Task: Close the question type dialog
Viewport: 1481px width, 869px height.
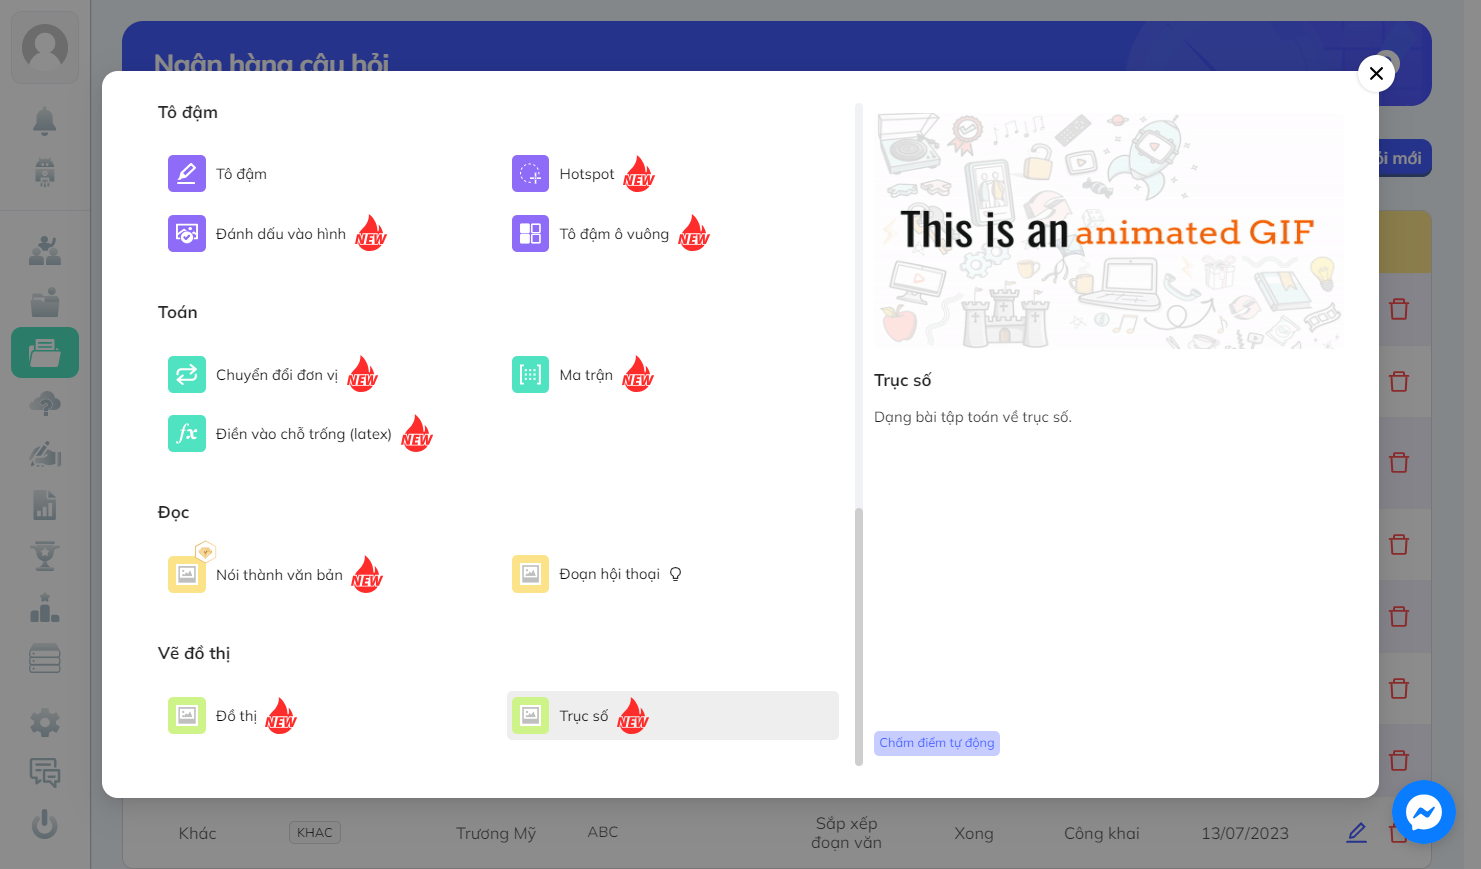Action: point(1376,73)
